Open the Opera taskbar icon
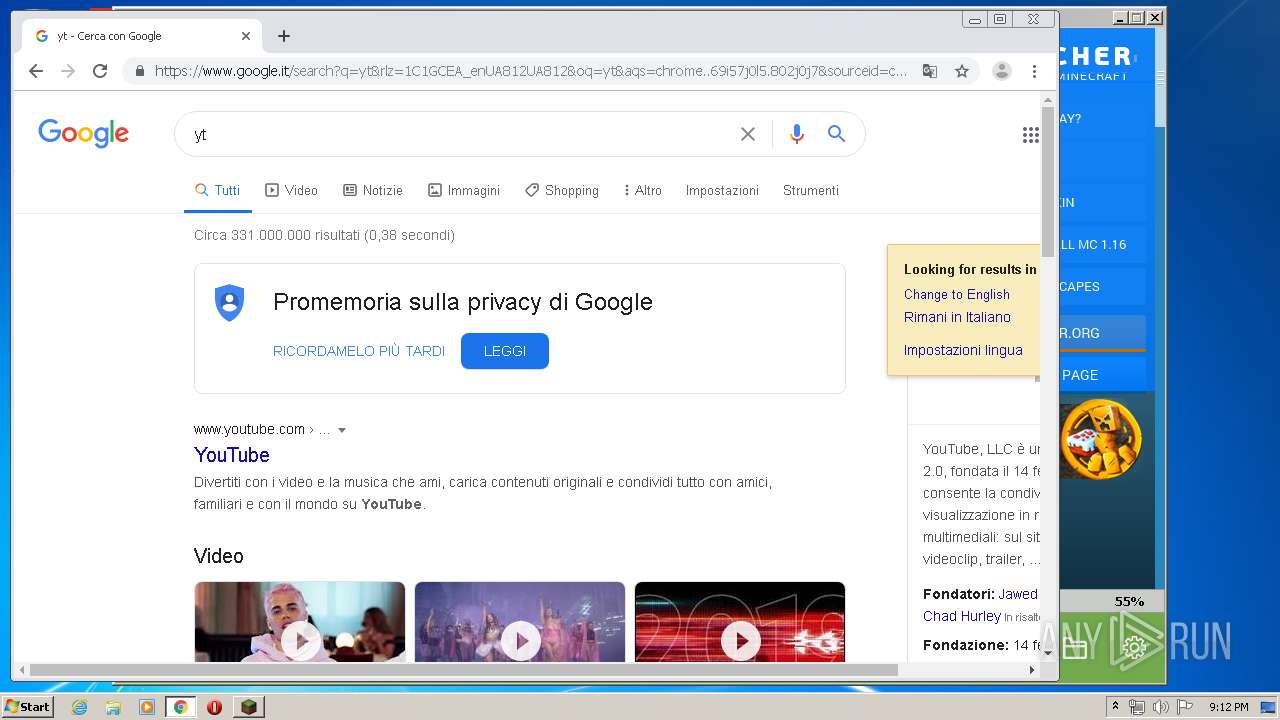Image resolution: width=1280 pixels, height=720 pixels. pos(214,707)
